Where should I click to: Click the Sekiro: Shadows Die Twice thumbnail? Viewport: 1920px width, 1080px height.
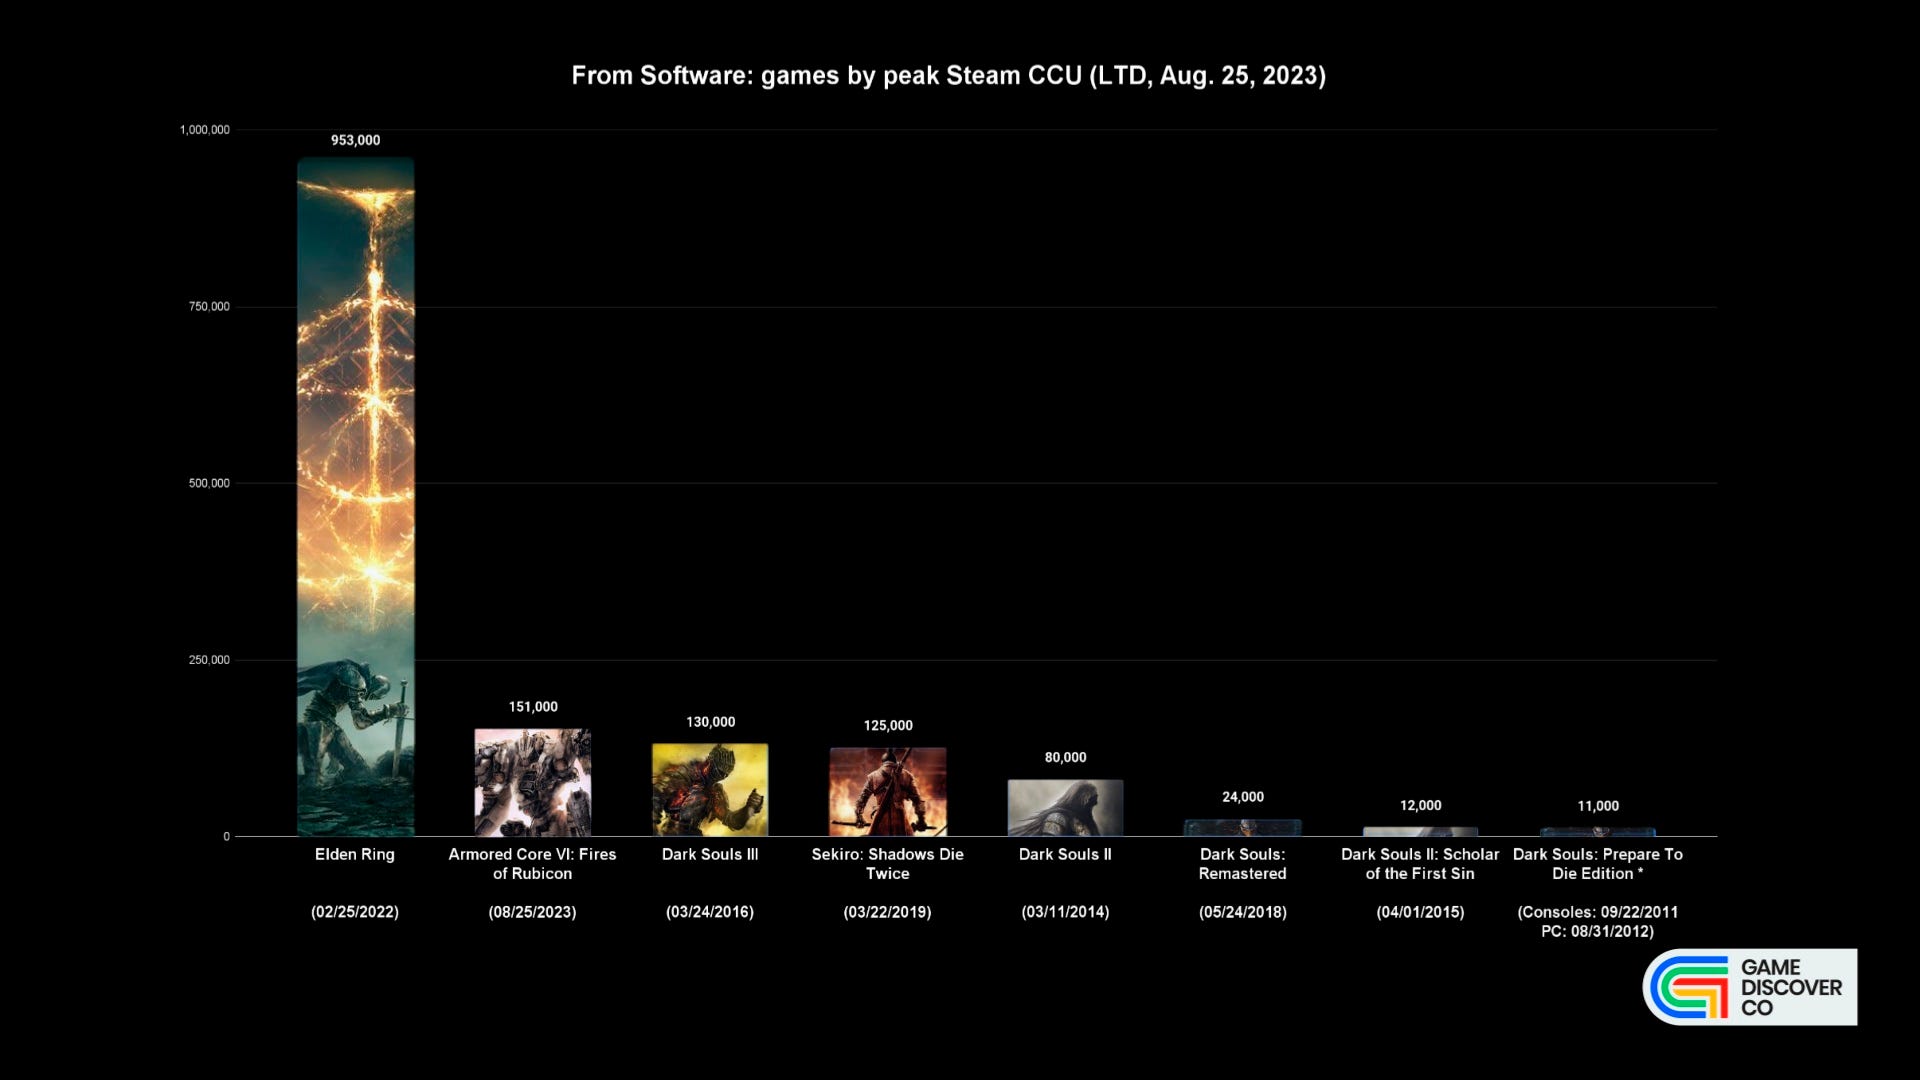pyautogui.click(x=886, y=789)
